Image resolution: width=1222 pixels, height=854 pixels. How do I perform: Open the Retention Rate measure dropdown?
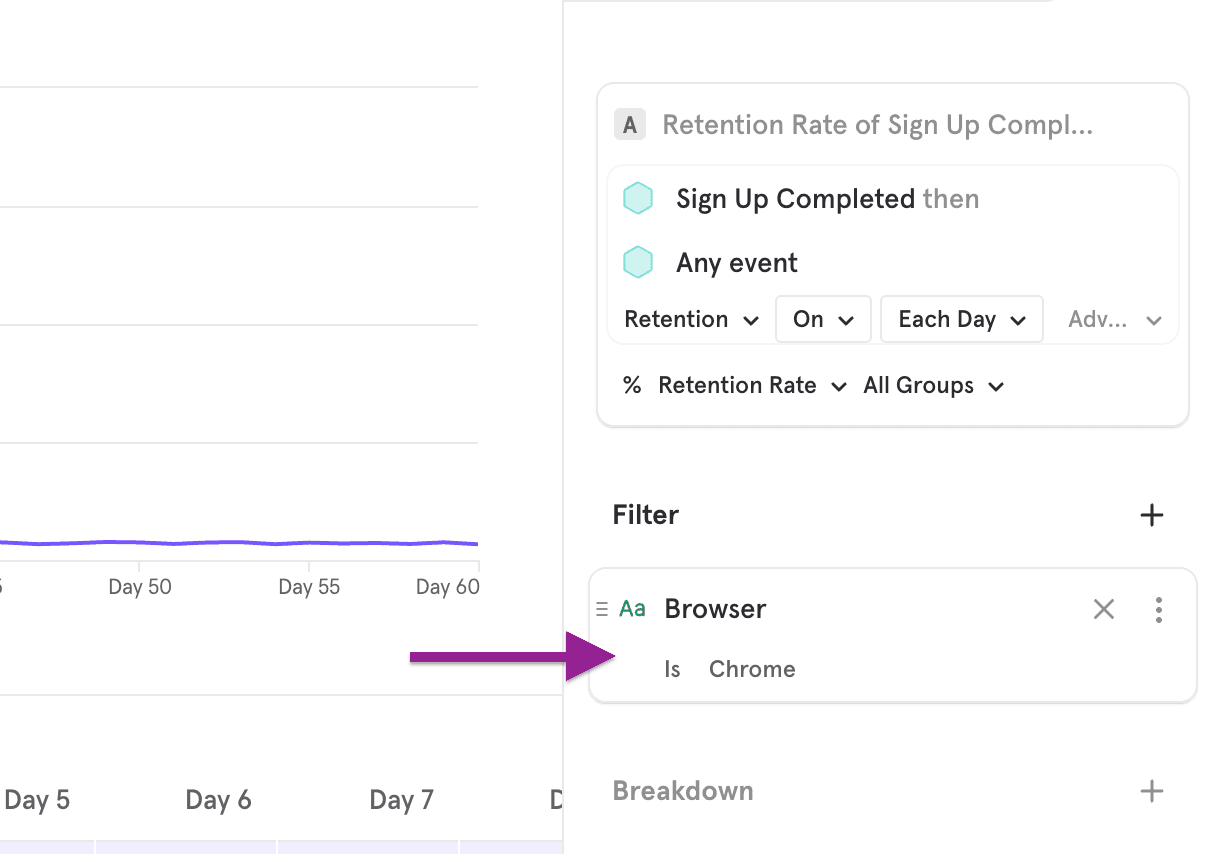pos(751,386)
